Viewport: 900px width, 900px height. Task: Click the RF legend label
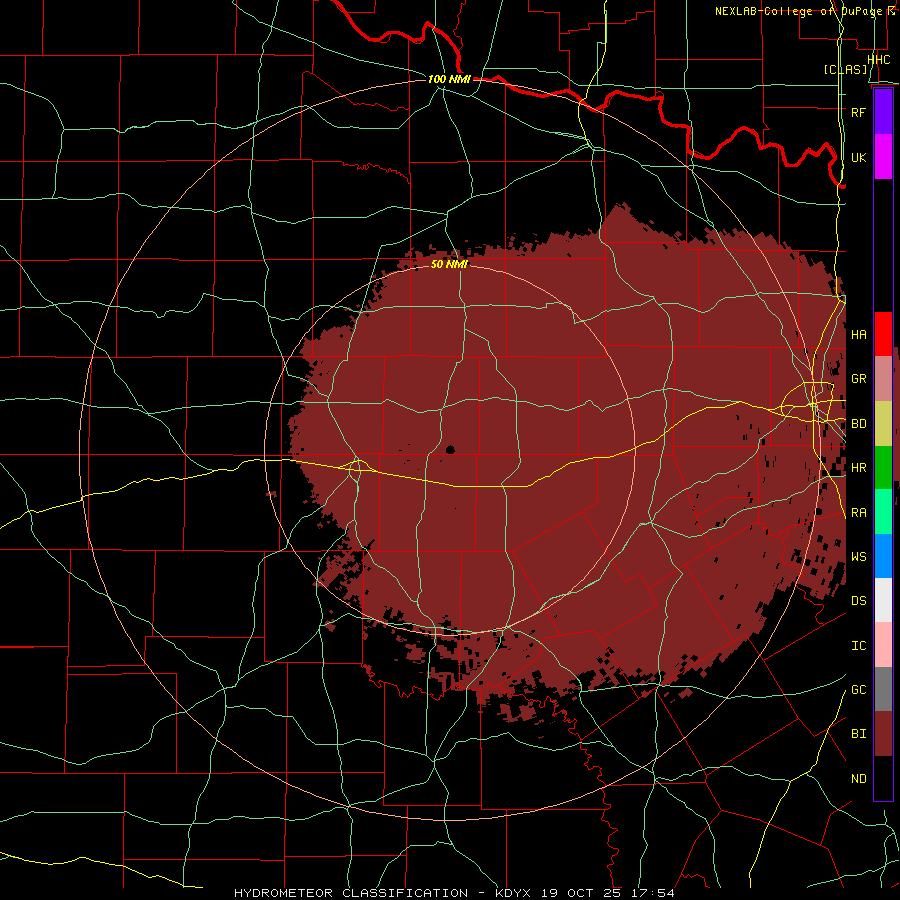858,112
